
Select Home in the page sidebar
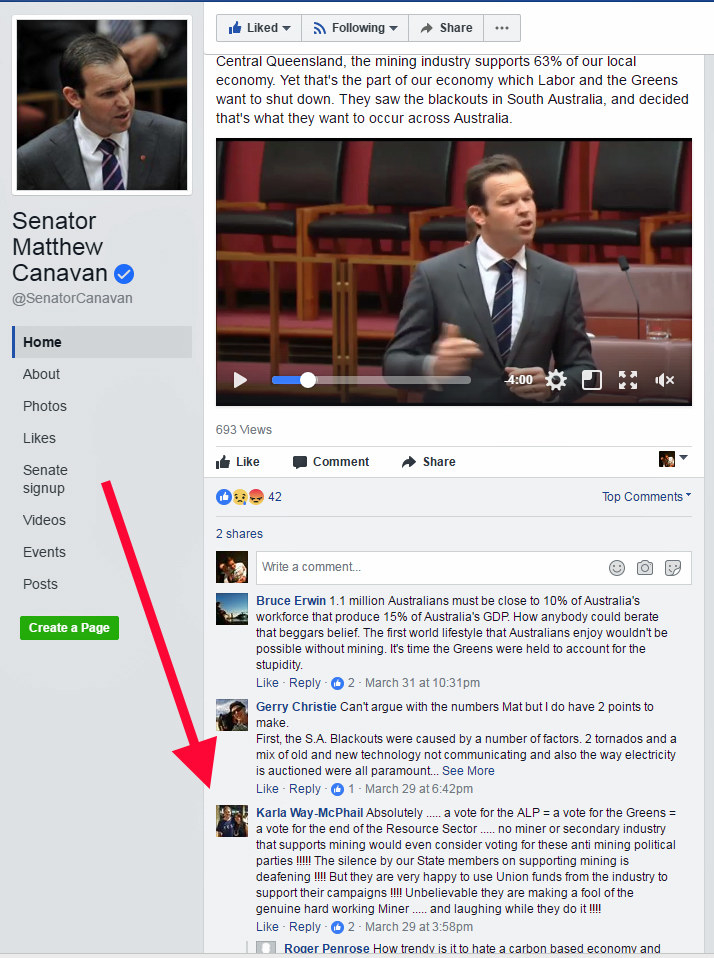102,342
